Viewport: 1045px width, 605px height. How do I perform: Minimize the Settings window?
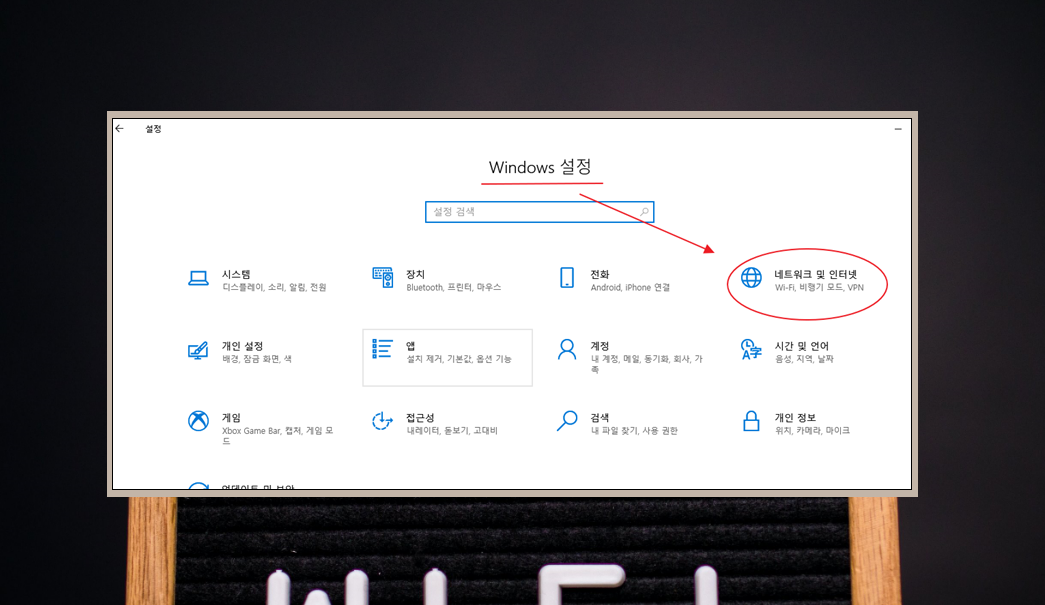tap(898, 129)
